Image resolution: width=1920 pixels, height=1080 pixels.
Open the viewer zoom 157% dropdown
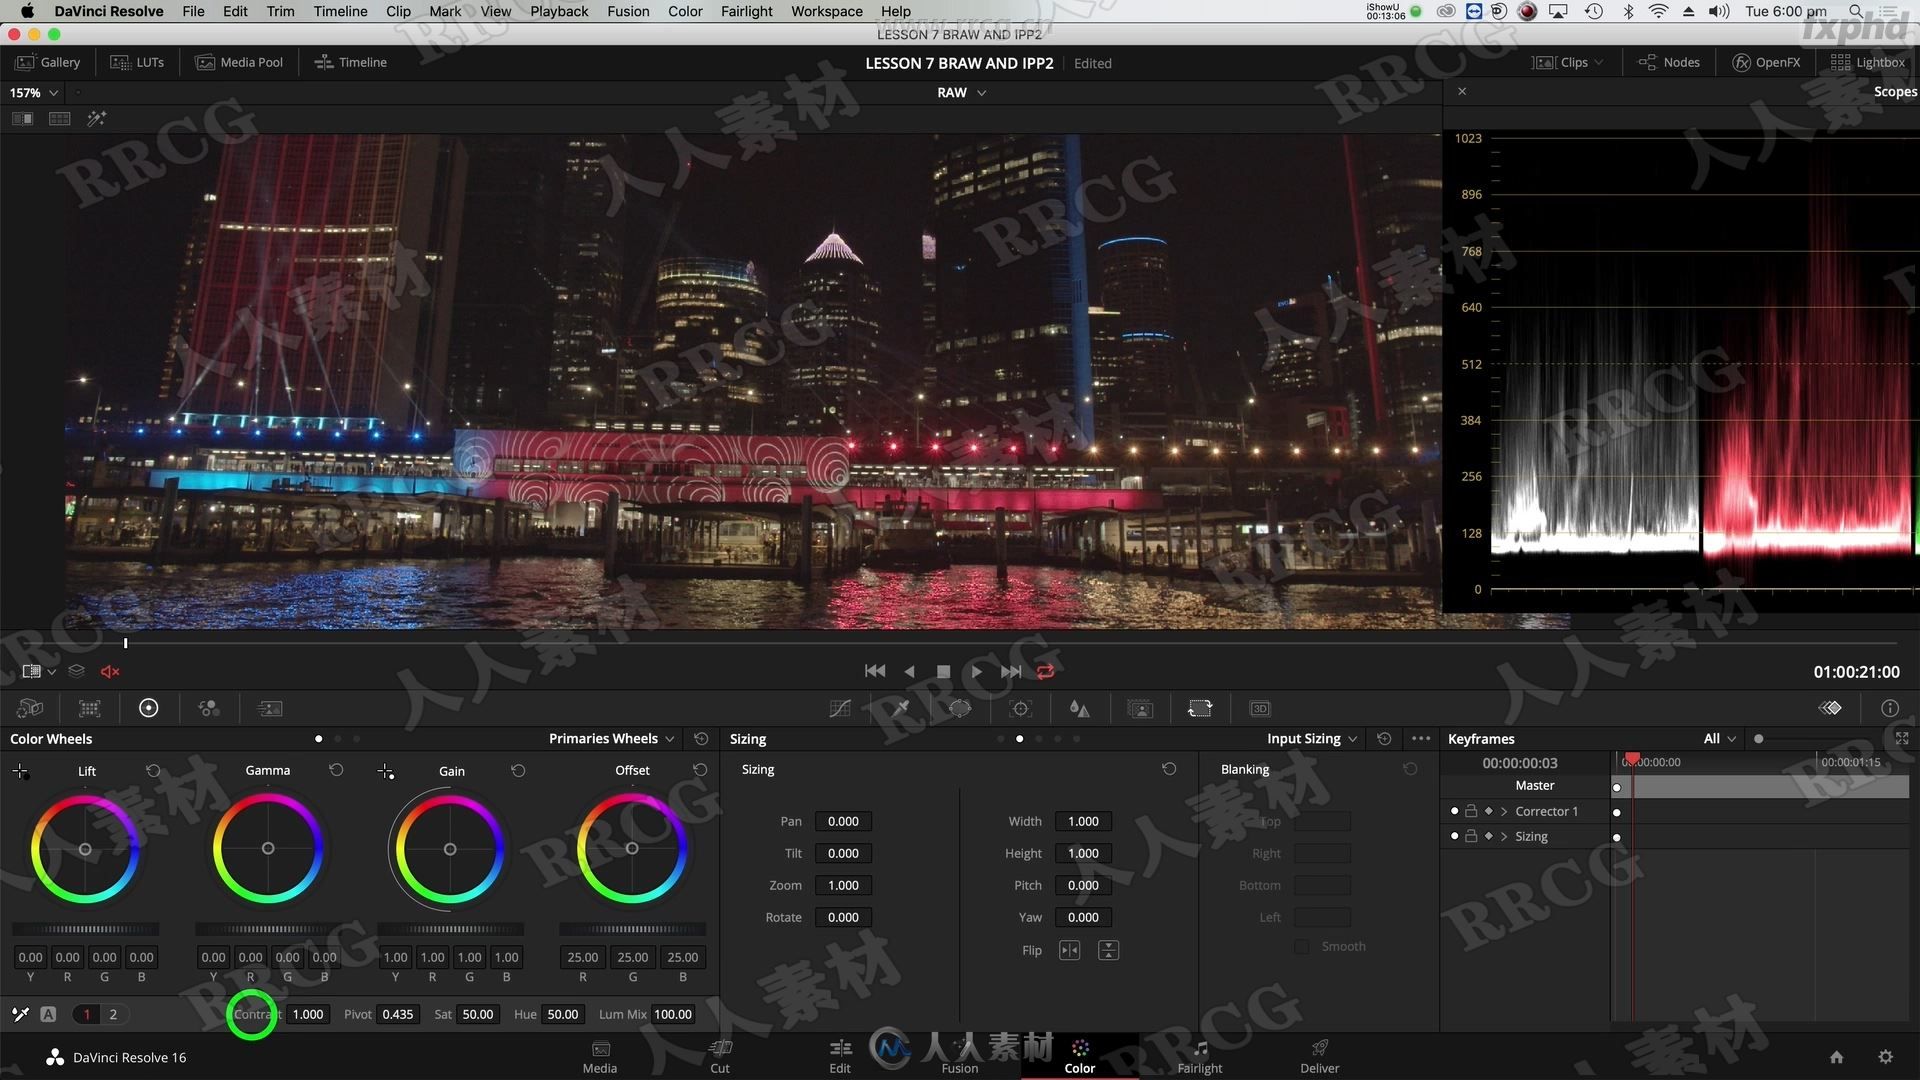coord(34,92)
